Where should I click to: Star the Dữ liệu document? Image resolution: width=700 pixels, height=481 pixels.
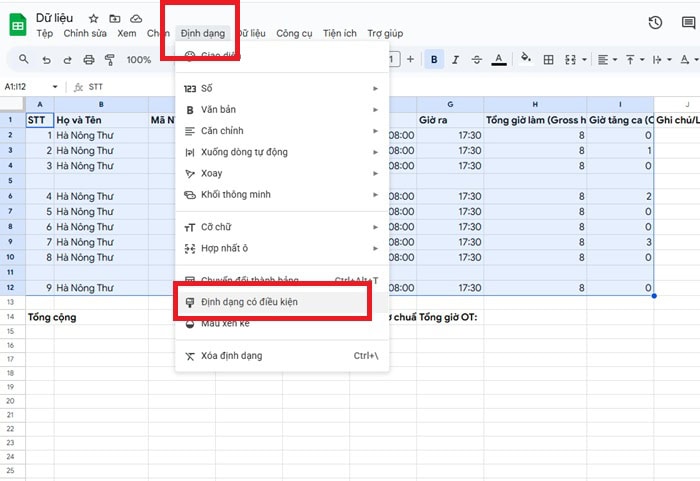[94, 18]
